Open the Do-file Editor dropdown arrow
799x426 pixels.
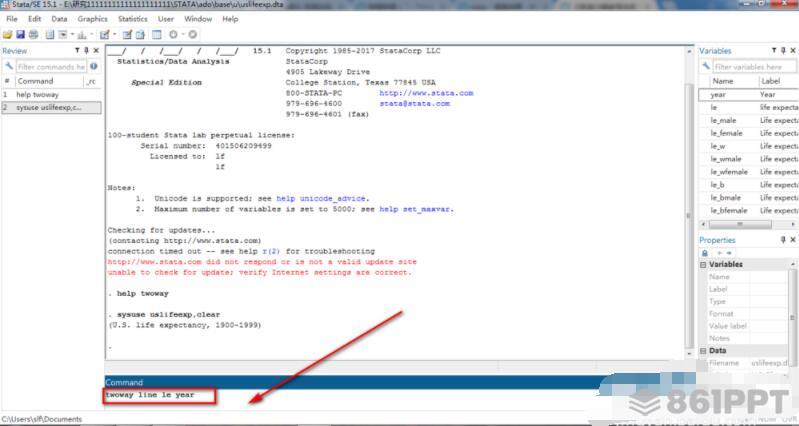(x=115, y=34)
